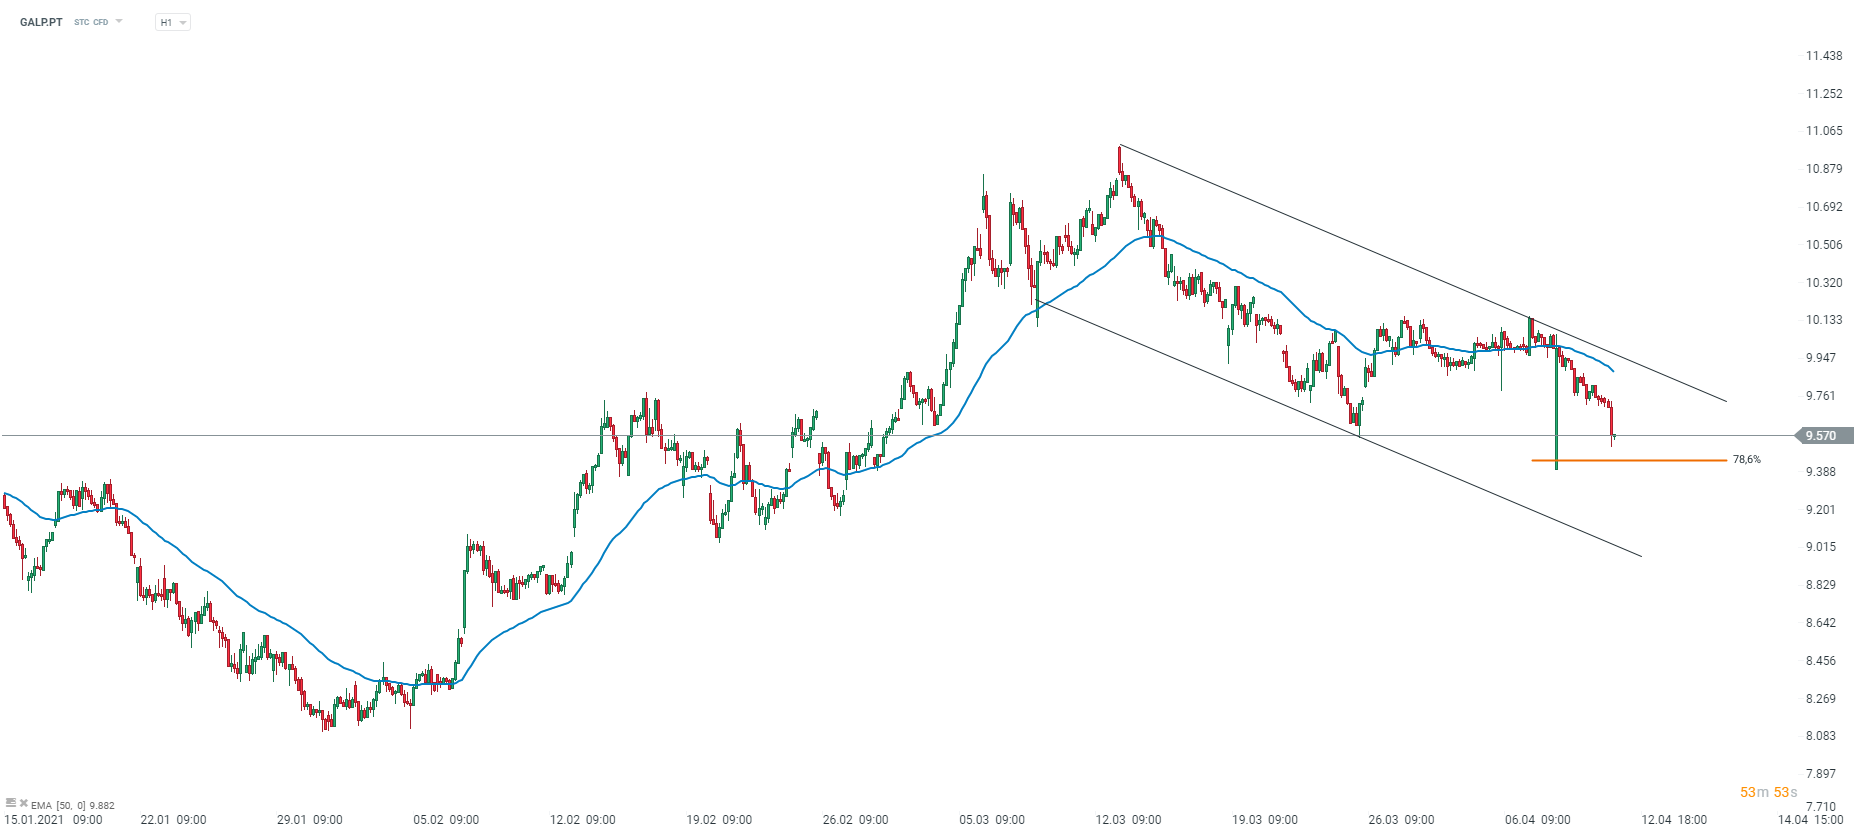Click the candle countdown timer
Screen dimensions: 1866x837
pyautogui.click(x=1768, y=792)
